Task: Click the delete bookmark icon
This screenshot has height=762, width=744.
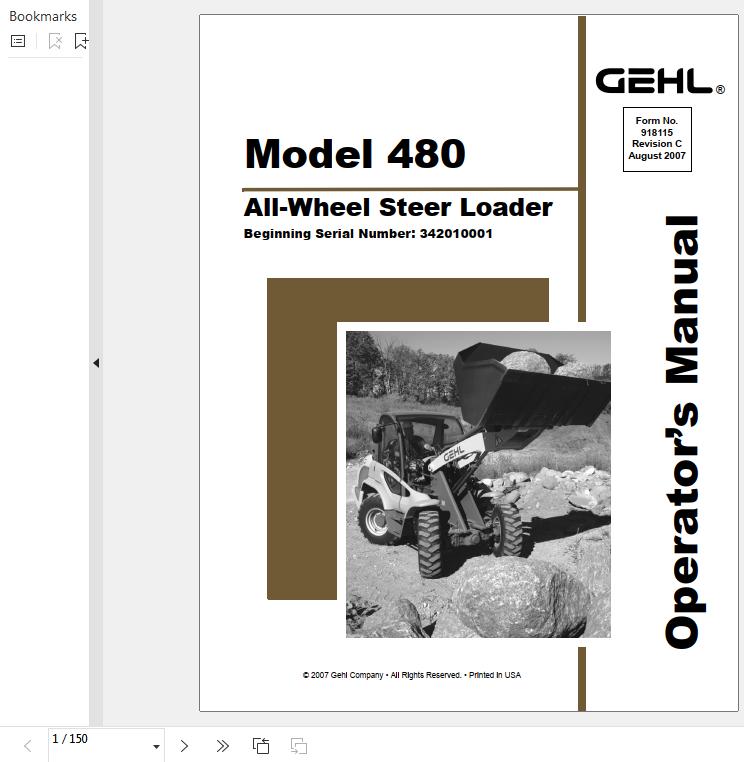Action: (55, 41)
